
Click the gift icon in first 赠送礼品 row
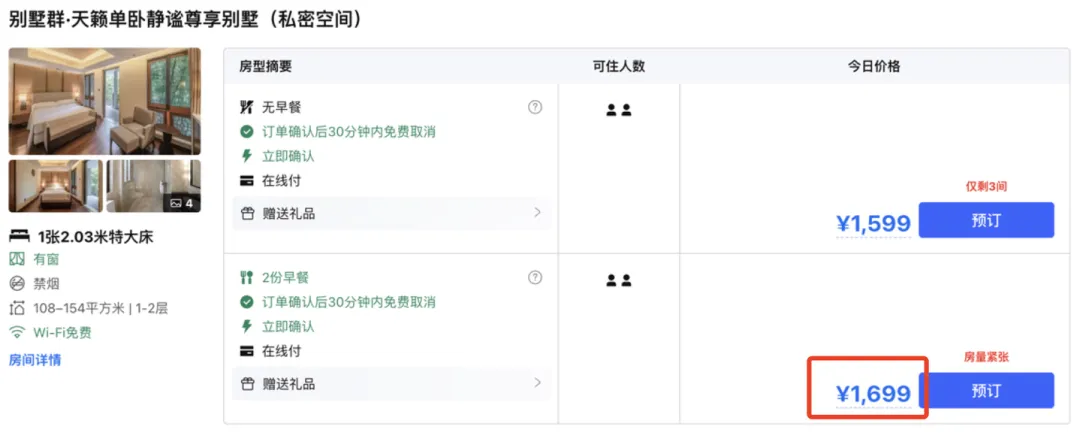coord(248,213)
